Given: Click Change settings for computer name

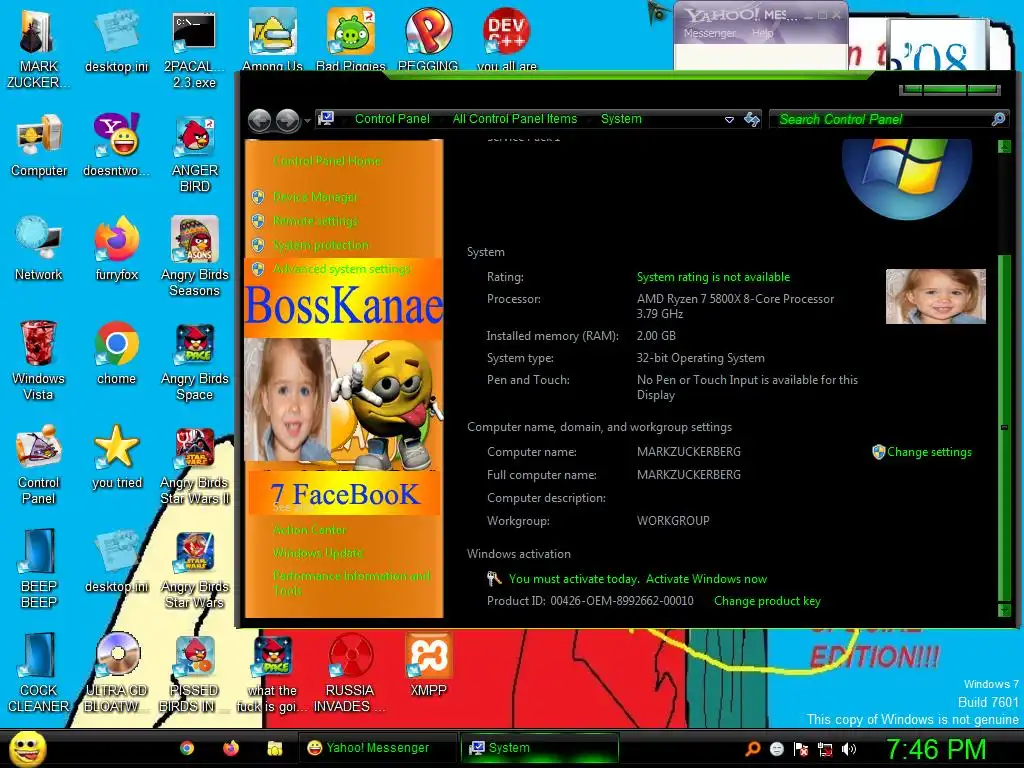Looking at the screenshot, I should coord(929,452).
